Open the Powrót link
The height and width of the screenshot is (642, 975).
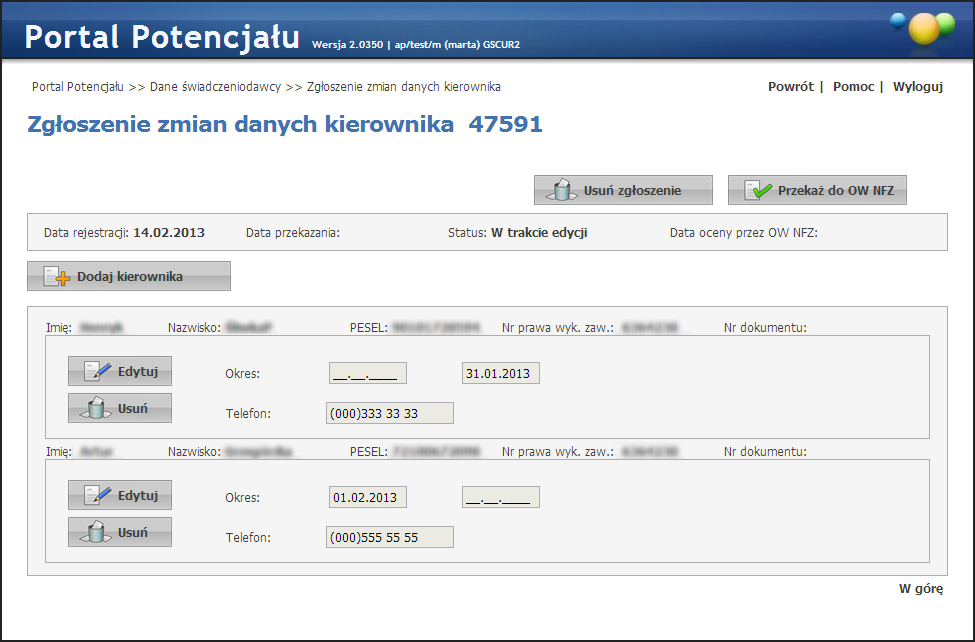point(790,87)
